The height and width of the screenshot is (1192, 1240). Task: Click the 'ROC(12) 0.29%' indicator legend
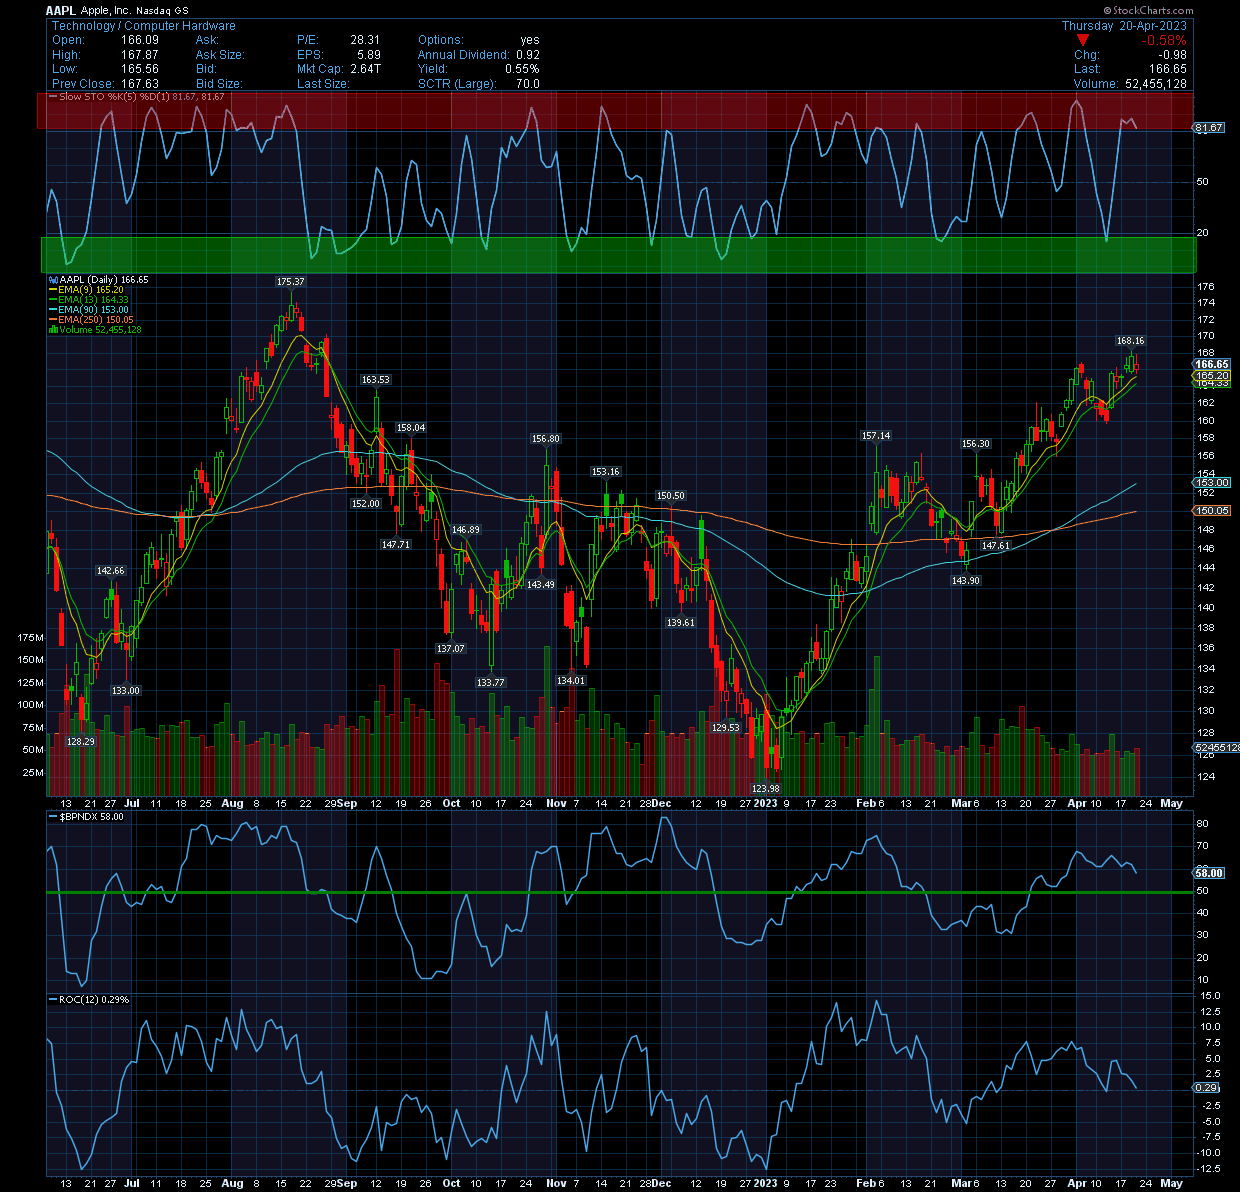pos(90,999)
